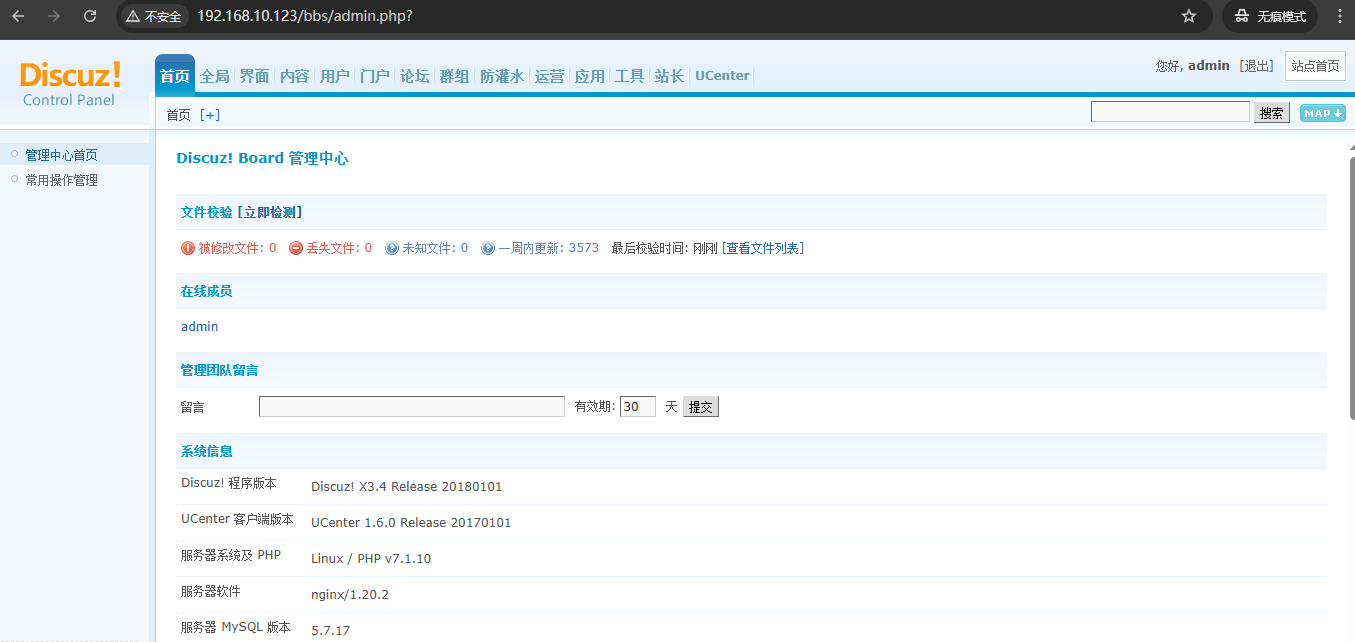Focus the admin search input field
The height and width of the screenshot is (642, 1355).
(1170, 112)
